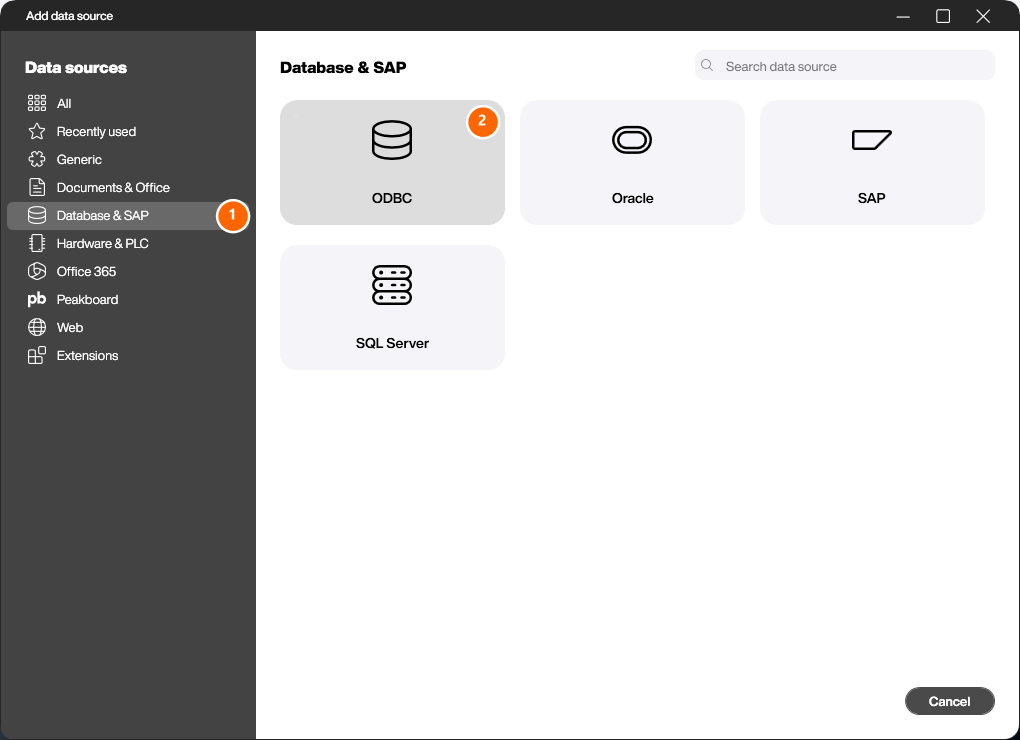Select the ODBC label text
This screenshot has width=1020, height=740.
392,198
